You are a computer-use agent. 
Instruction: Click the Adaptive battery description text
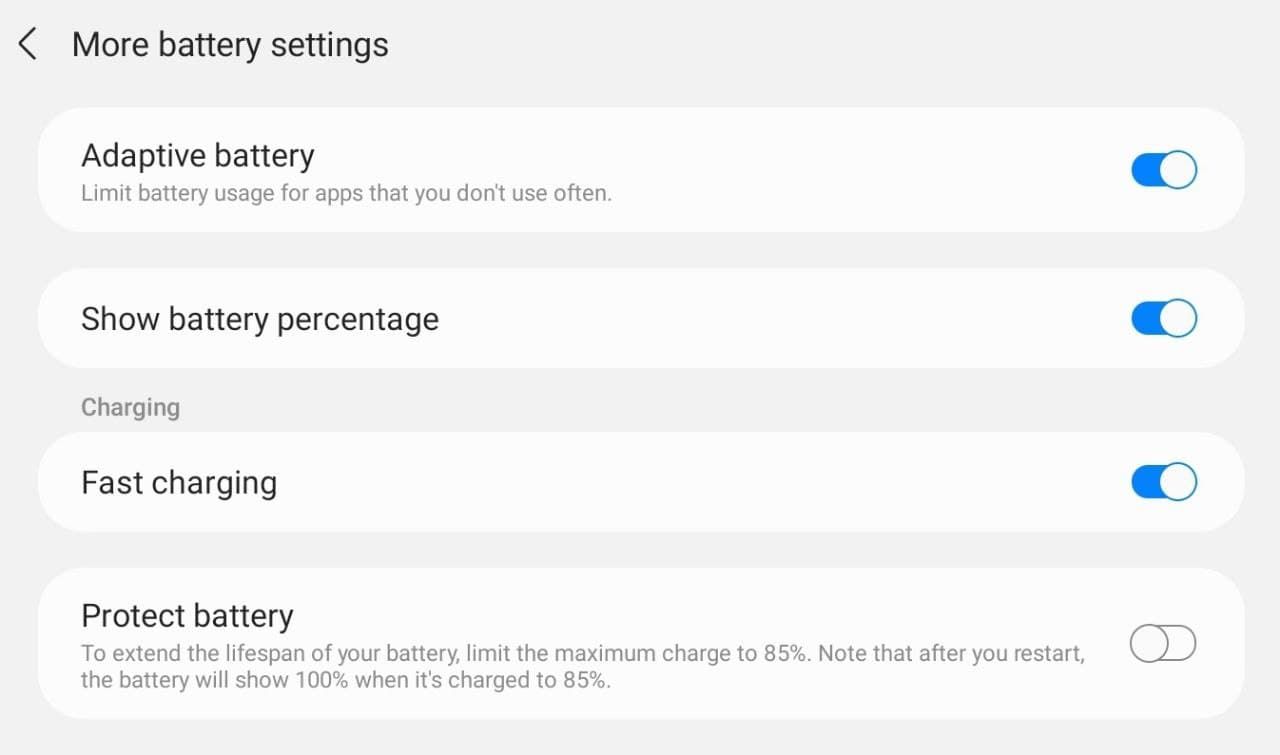click(346, 192)
